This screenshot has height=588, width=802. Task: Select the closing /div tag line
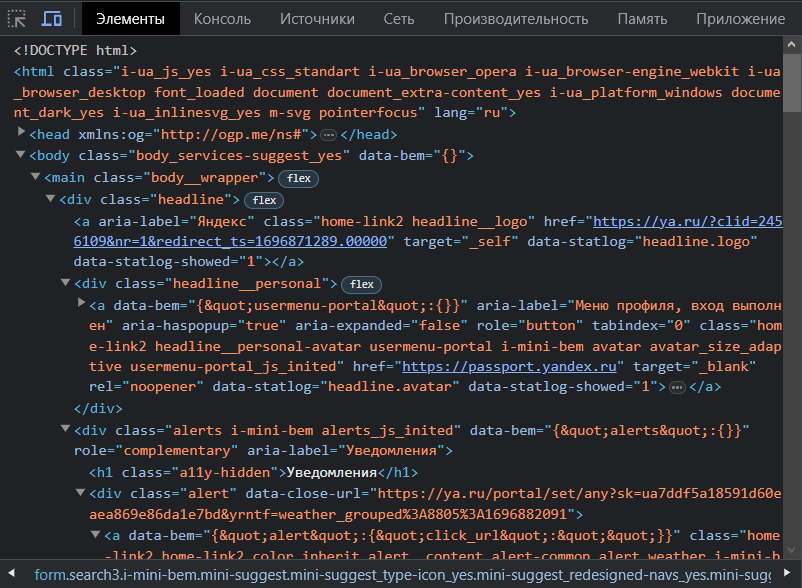pos(98,409)
